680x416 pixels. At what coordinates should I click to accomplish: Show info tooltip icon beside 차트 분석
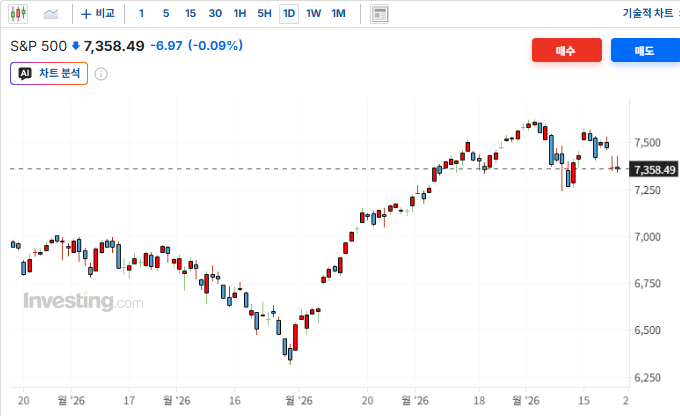pos(101,74)
